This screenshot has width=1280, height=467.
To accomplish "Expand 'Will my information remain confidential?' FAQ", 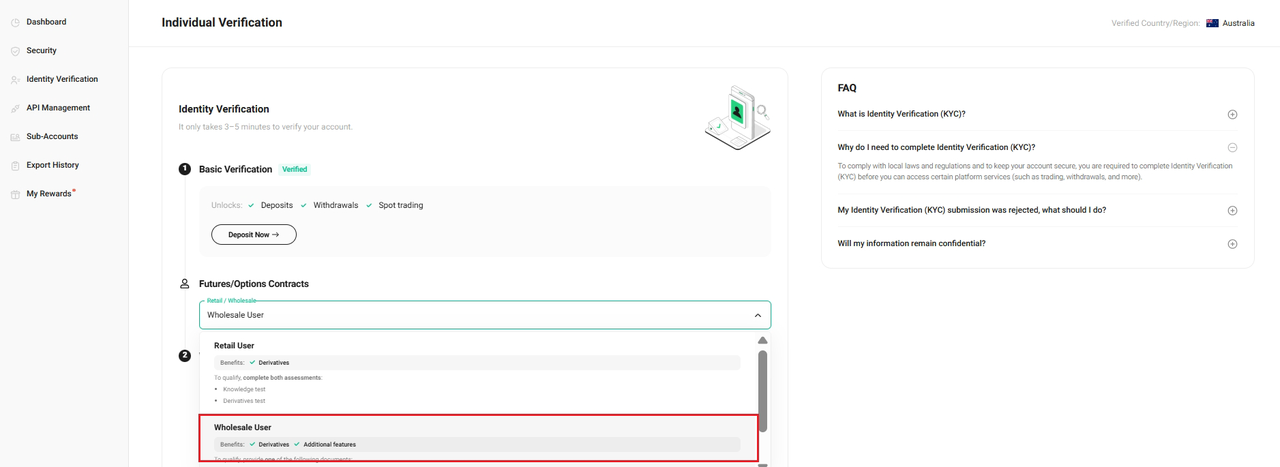I will 1232,244.
